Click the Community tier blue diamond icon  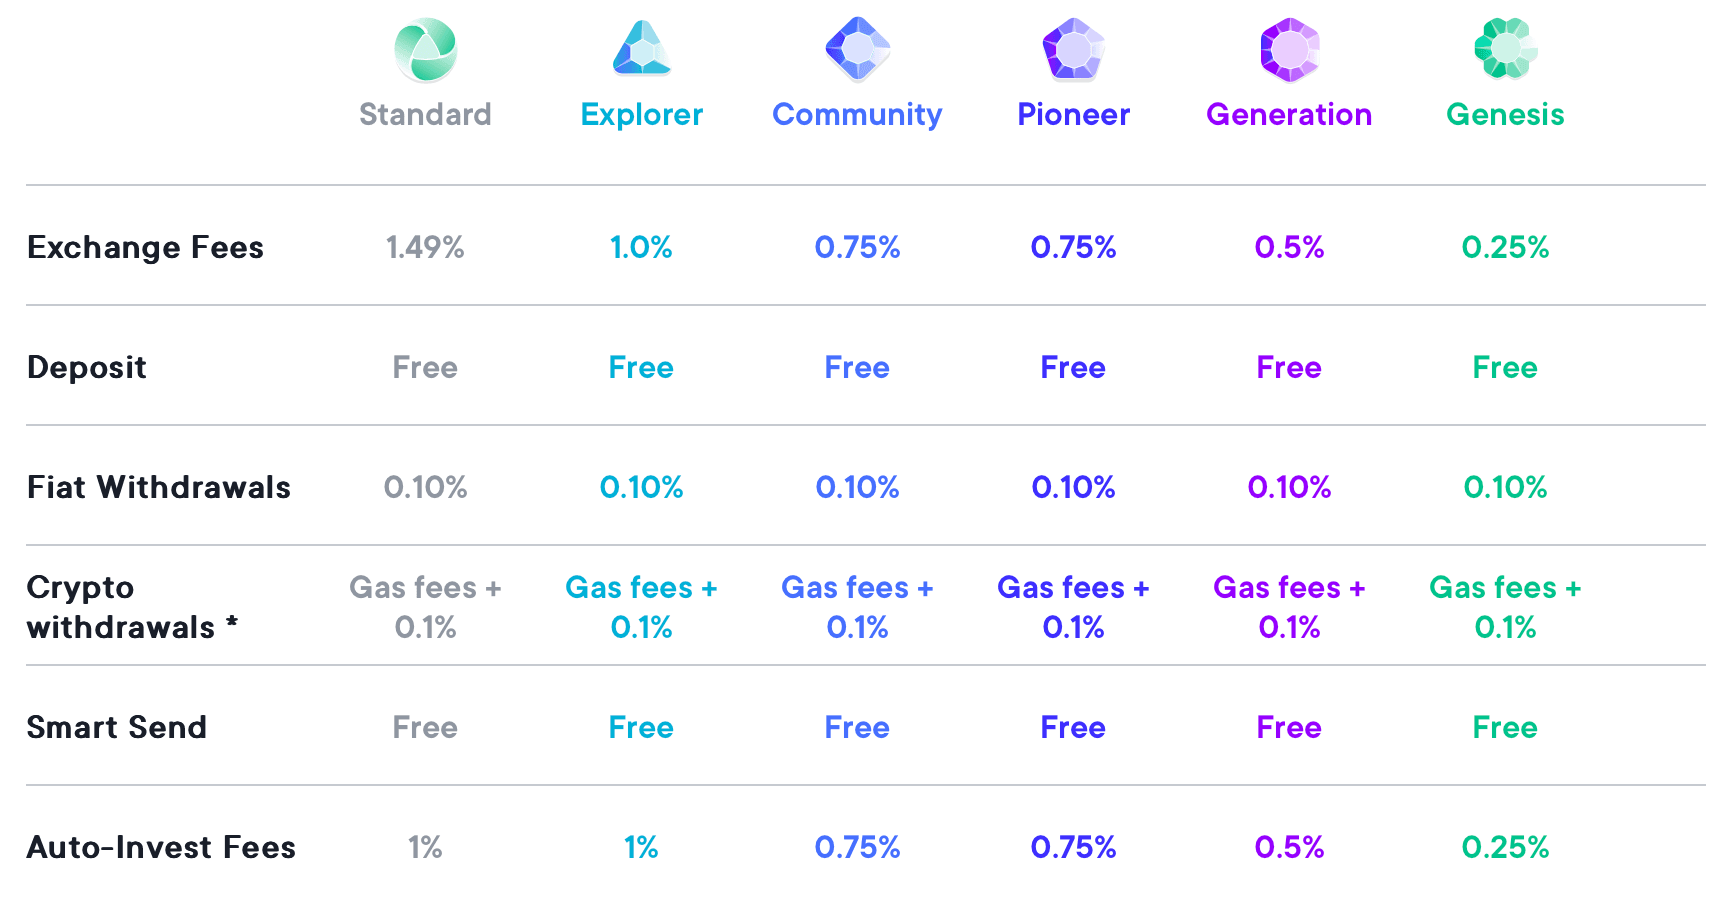(x=857, y=49)
